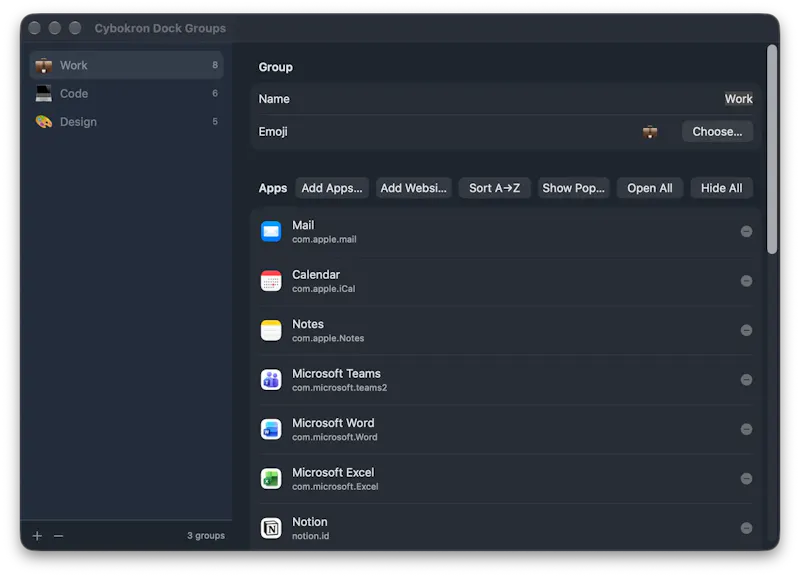800x577 pixels.
Task: Click the Microsoft Teams name label
Action: (336, 374)
